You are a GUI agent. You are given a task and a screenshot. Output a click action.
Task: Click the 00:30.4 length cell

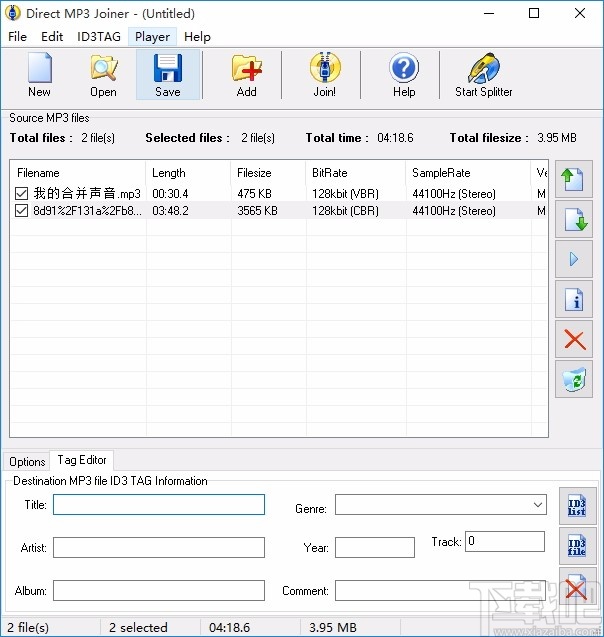pyautogui.click(x=170, y=194)
